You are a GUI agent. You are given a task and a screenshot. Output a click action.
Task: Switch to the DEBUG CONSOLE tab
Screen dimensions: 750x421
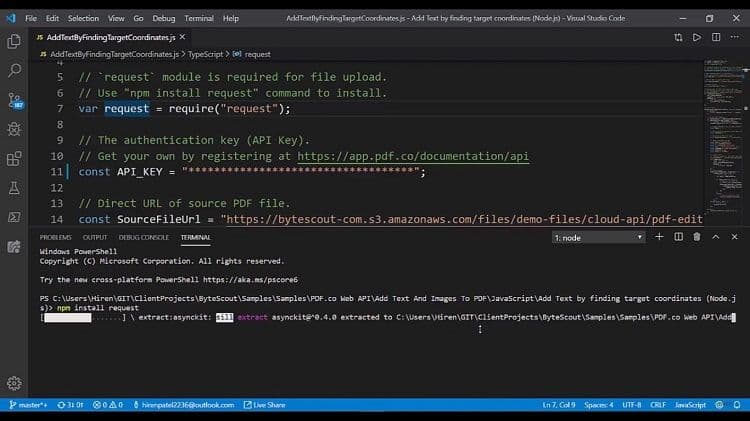pyautogui.click(x=144, y=237)
